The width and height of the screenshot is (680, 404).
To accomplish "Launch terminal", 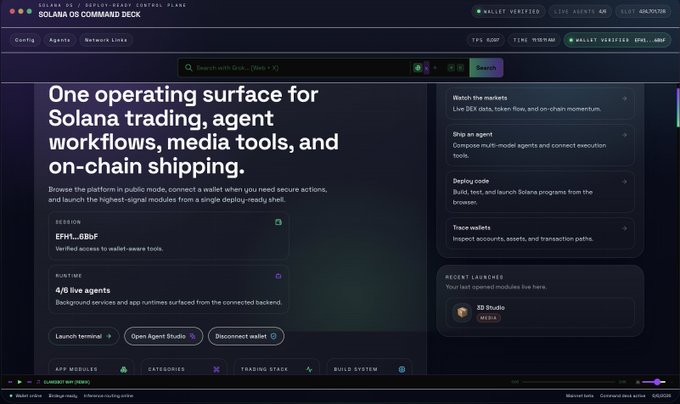I will 83,336.
